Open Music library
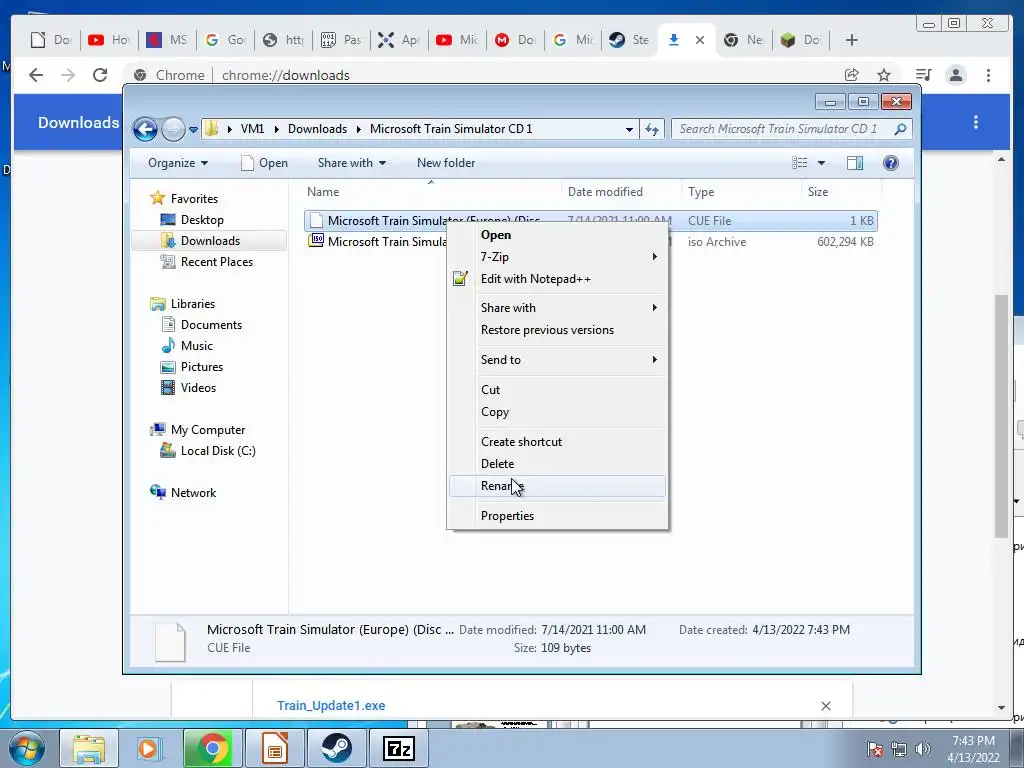 pyautogui.click(x=196, y=345)
